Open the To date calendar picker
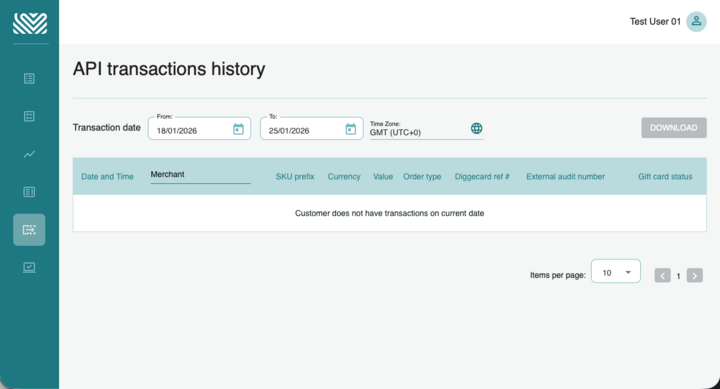The image size is (720, 389). point(350,129)
